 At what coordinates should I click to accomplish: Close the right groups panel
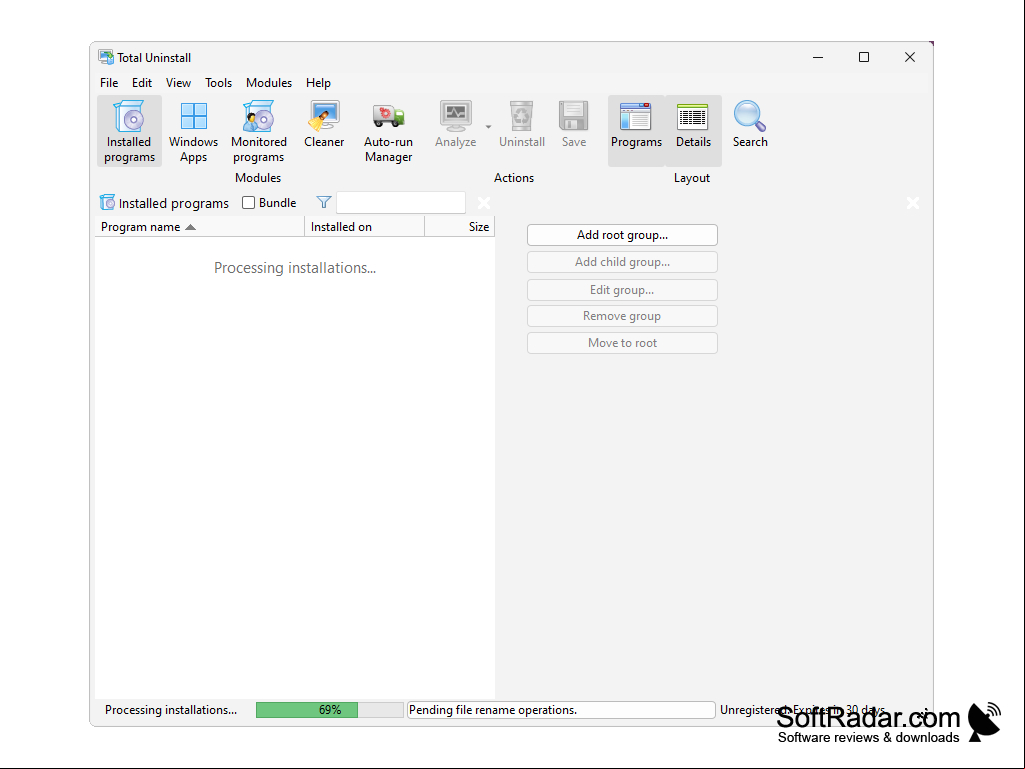(913, 203)
